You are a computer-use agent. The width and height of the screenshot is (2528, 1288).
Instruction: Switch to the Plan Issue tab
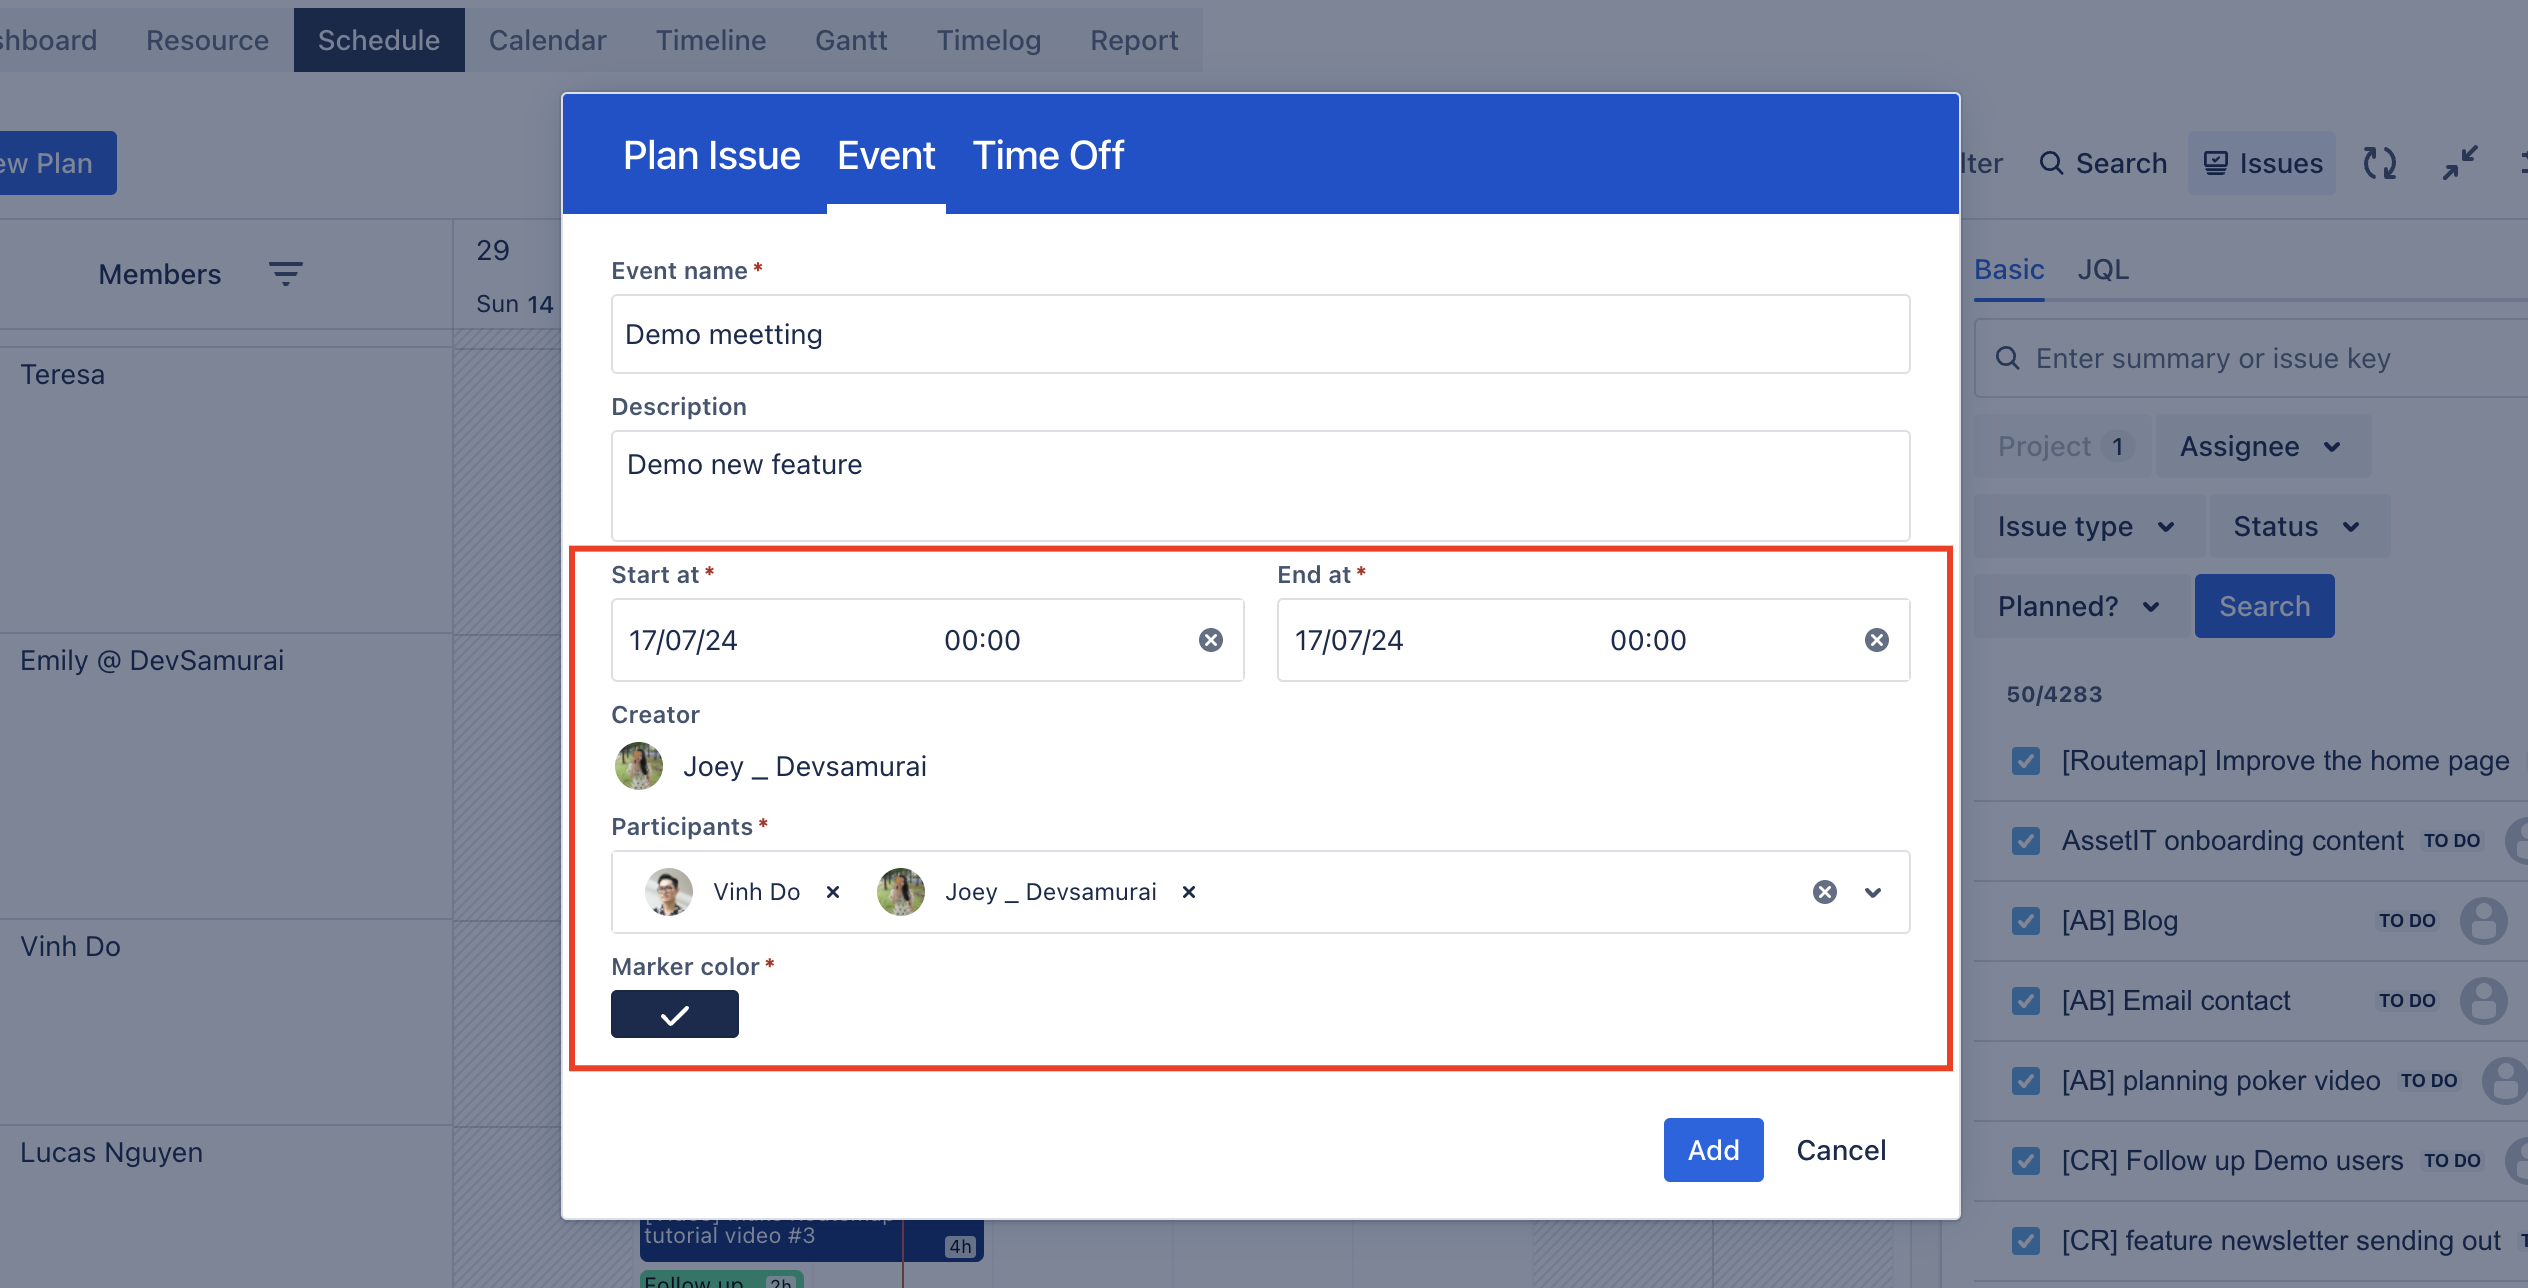coord(711,156)
